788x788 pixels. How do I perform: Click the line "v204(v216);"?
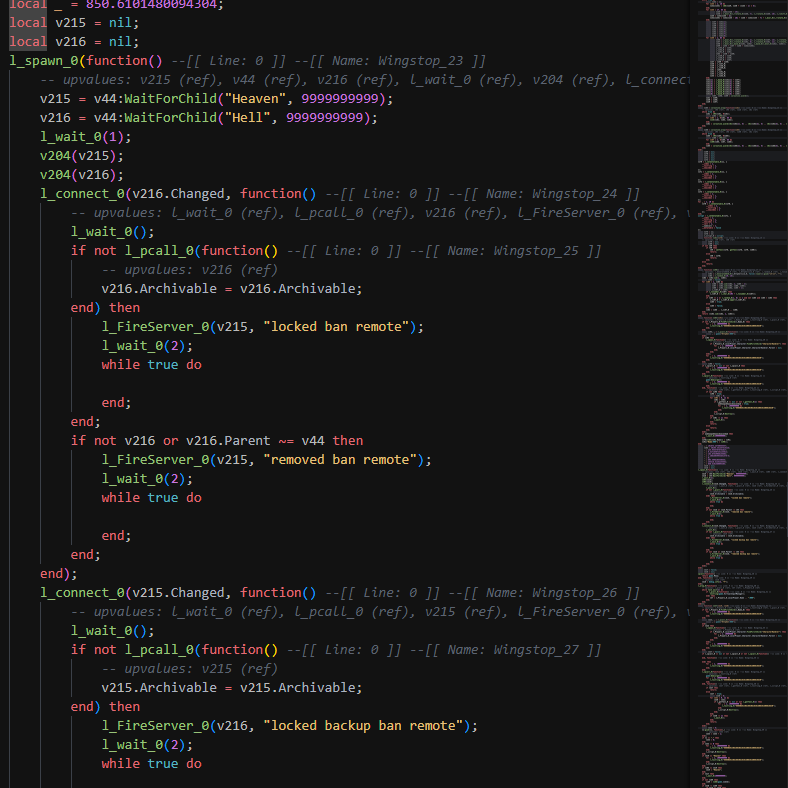[x=81, y=175]
